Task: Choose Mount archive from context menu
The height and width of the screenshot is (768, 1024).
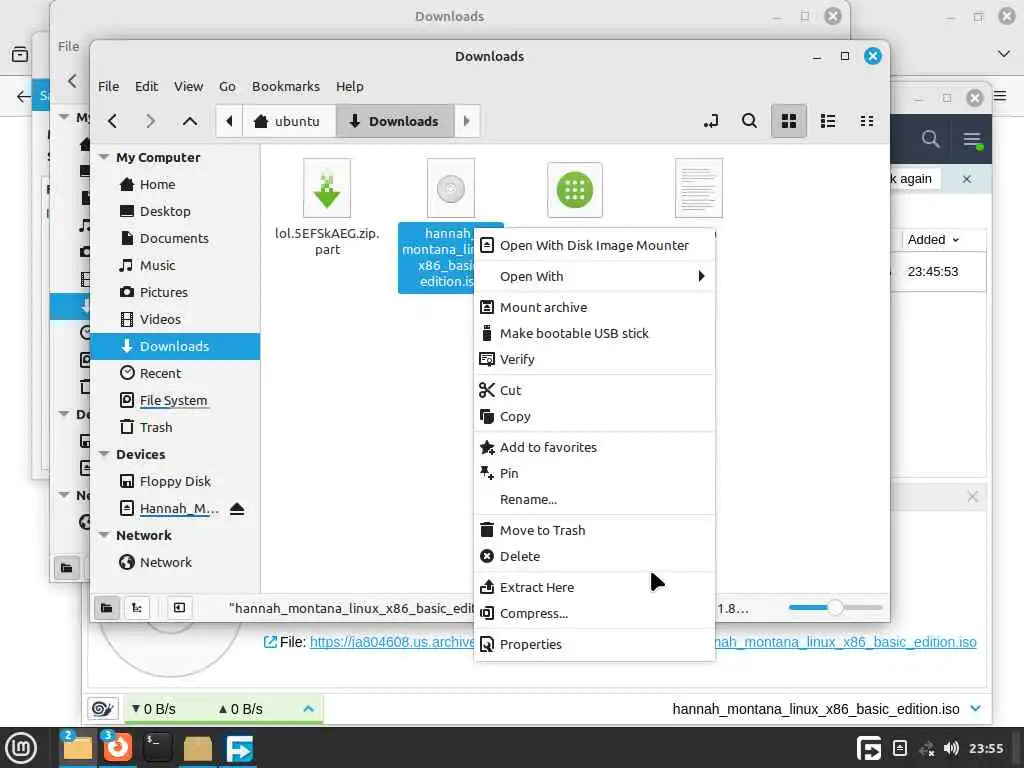Action: click(x=594, y=307)
